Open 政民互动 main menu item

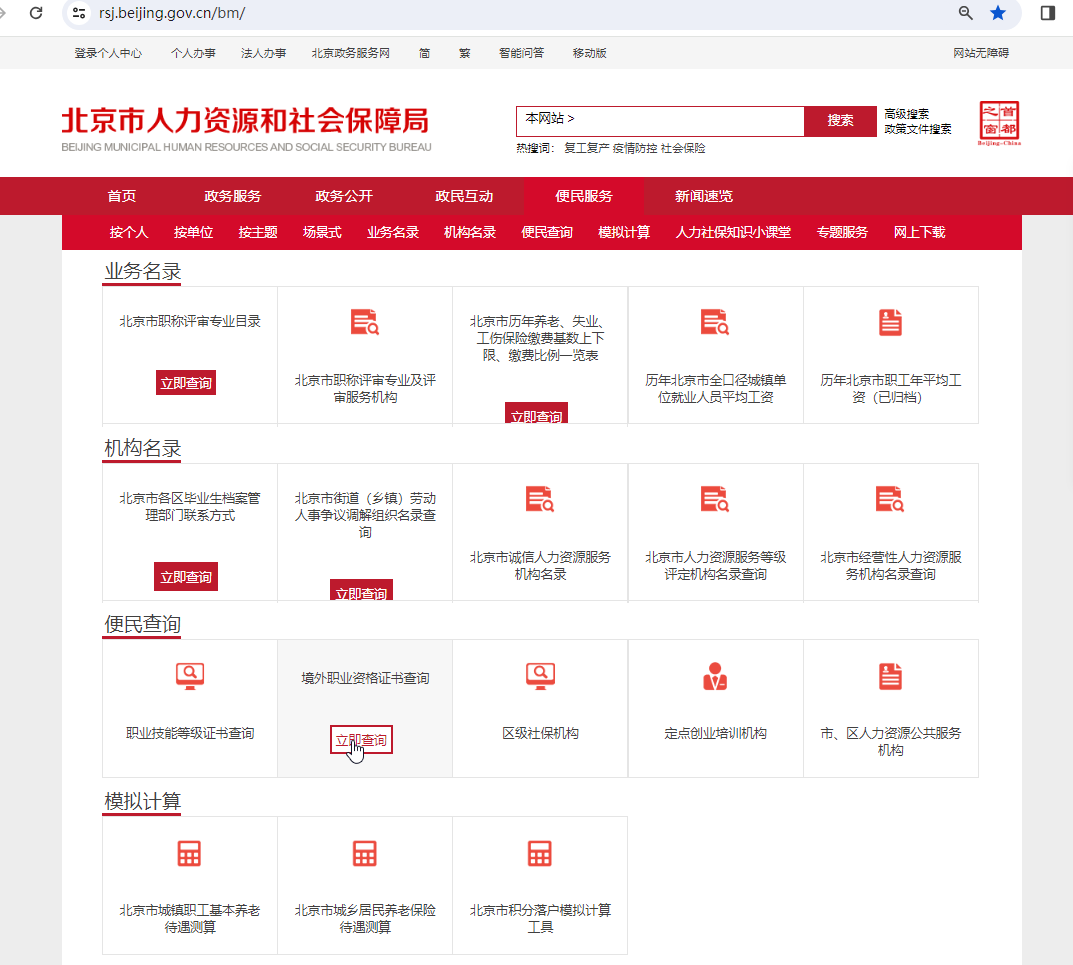click(464, 196)
